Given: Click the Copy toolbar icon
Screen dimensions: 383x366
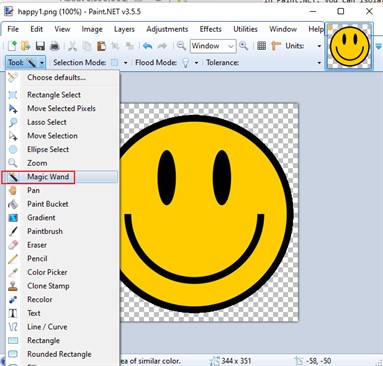Looking at the screenshot, I should coord(87,46).
